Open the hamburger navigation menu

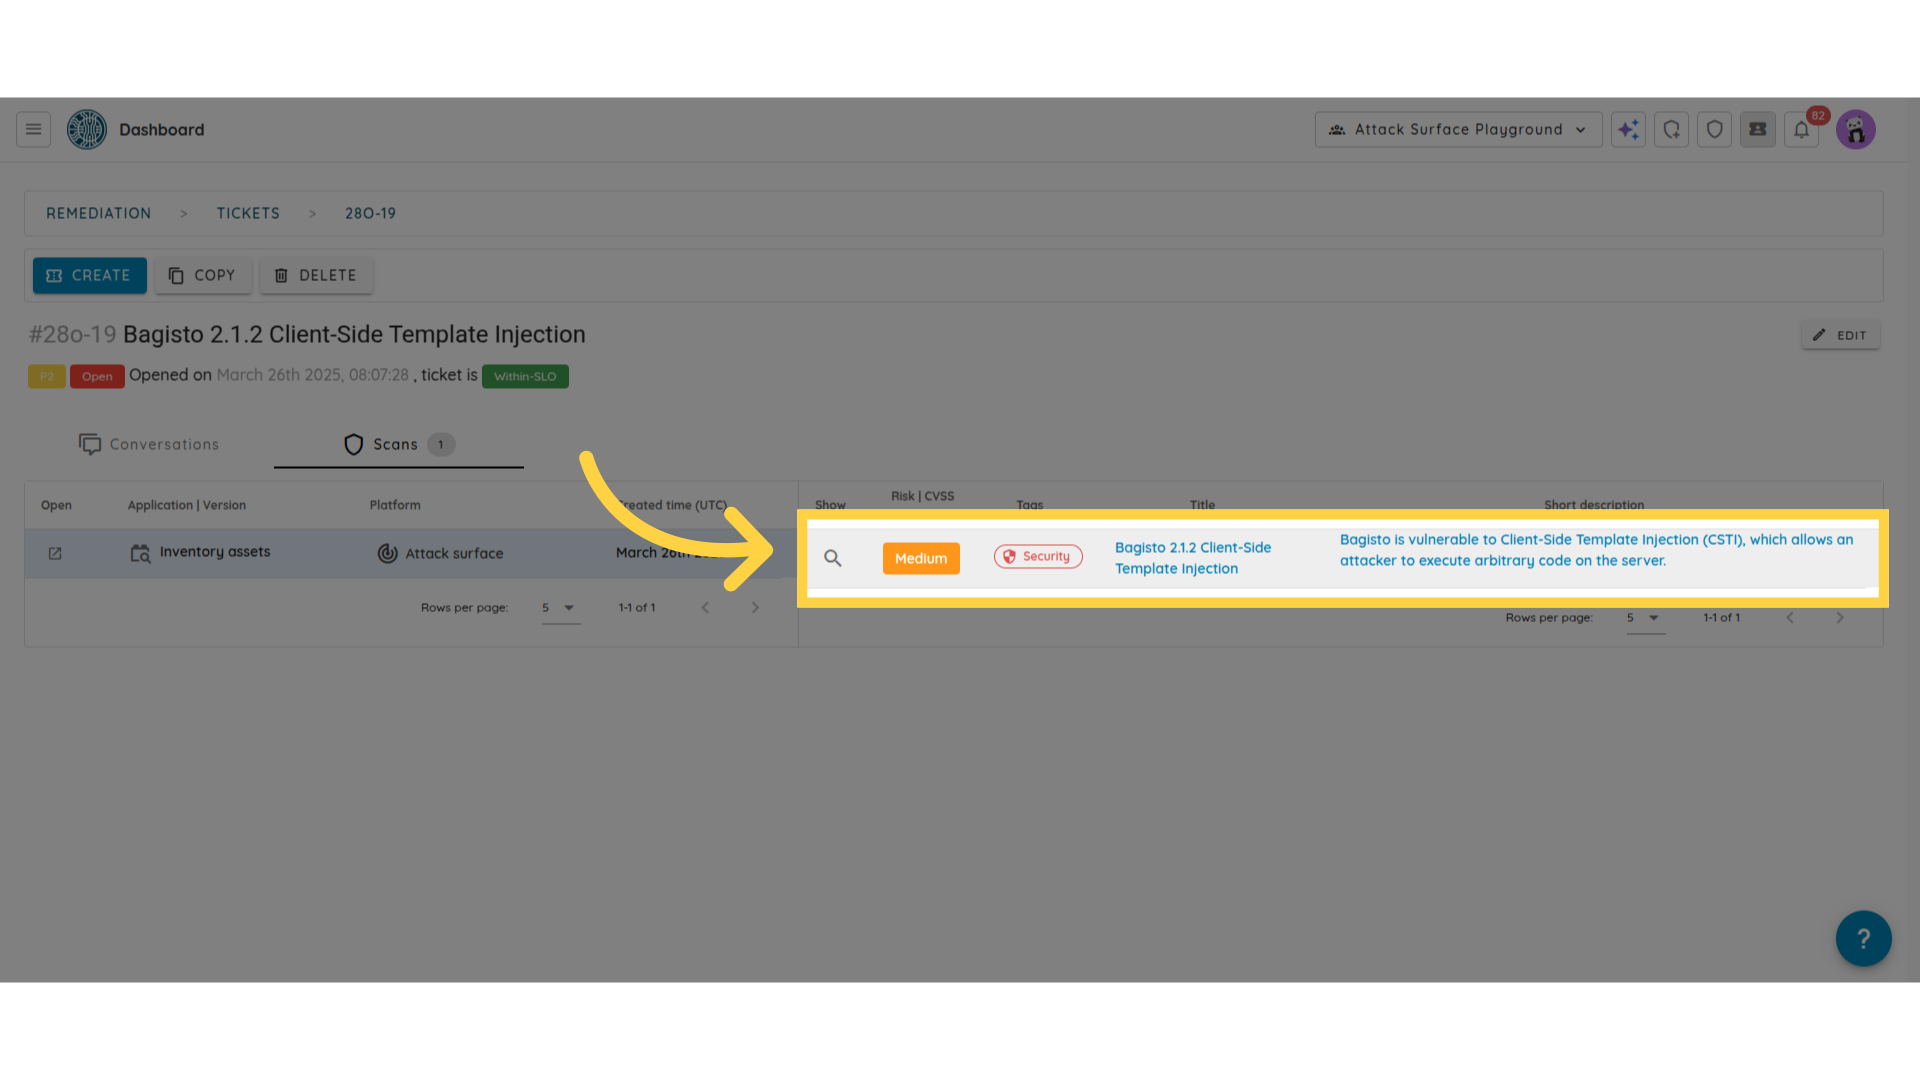pyautogui.click(x=33, y=129)
